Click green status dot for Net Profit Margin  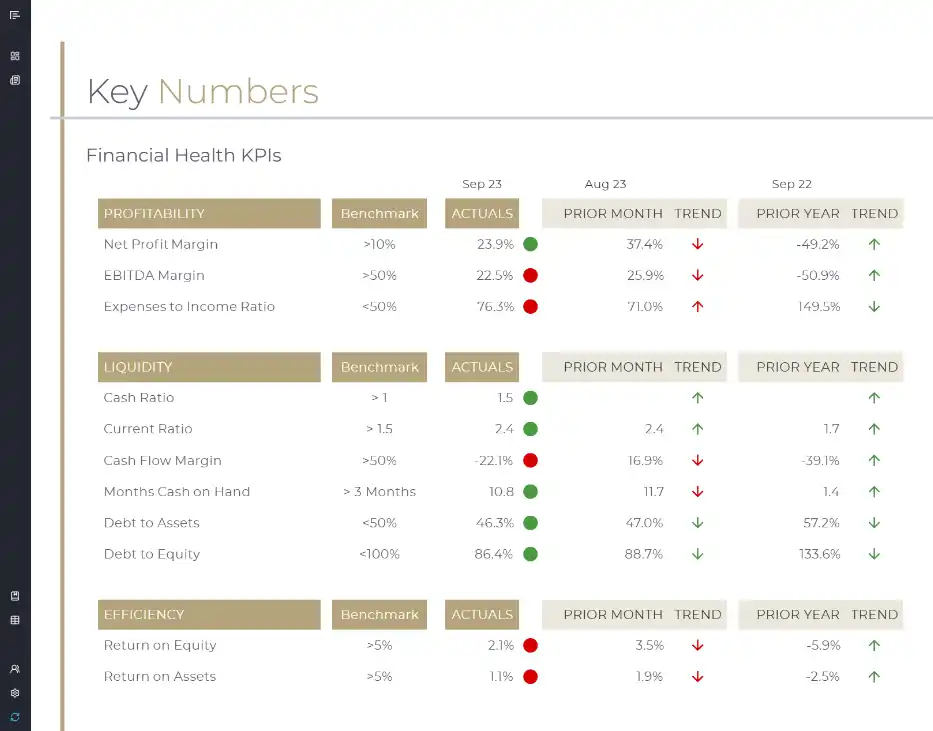pyautogui.click(x=530, y=244)
